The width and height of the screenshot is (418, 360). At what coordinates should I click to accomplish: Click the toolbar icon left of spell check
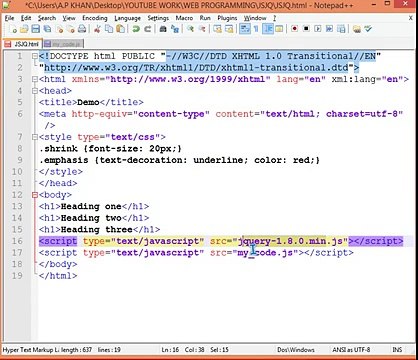click(x=357, y=29)
